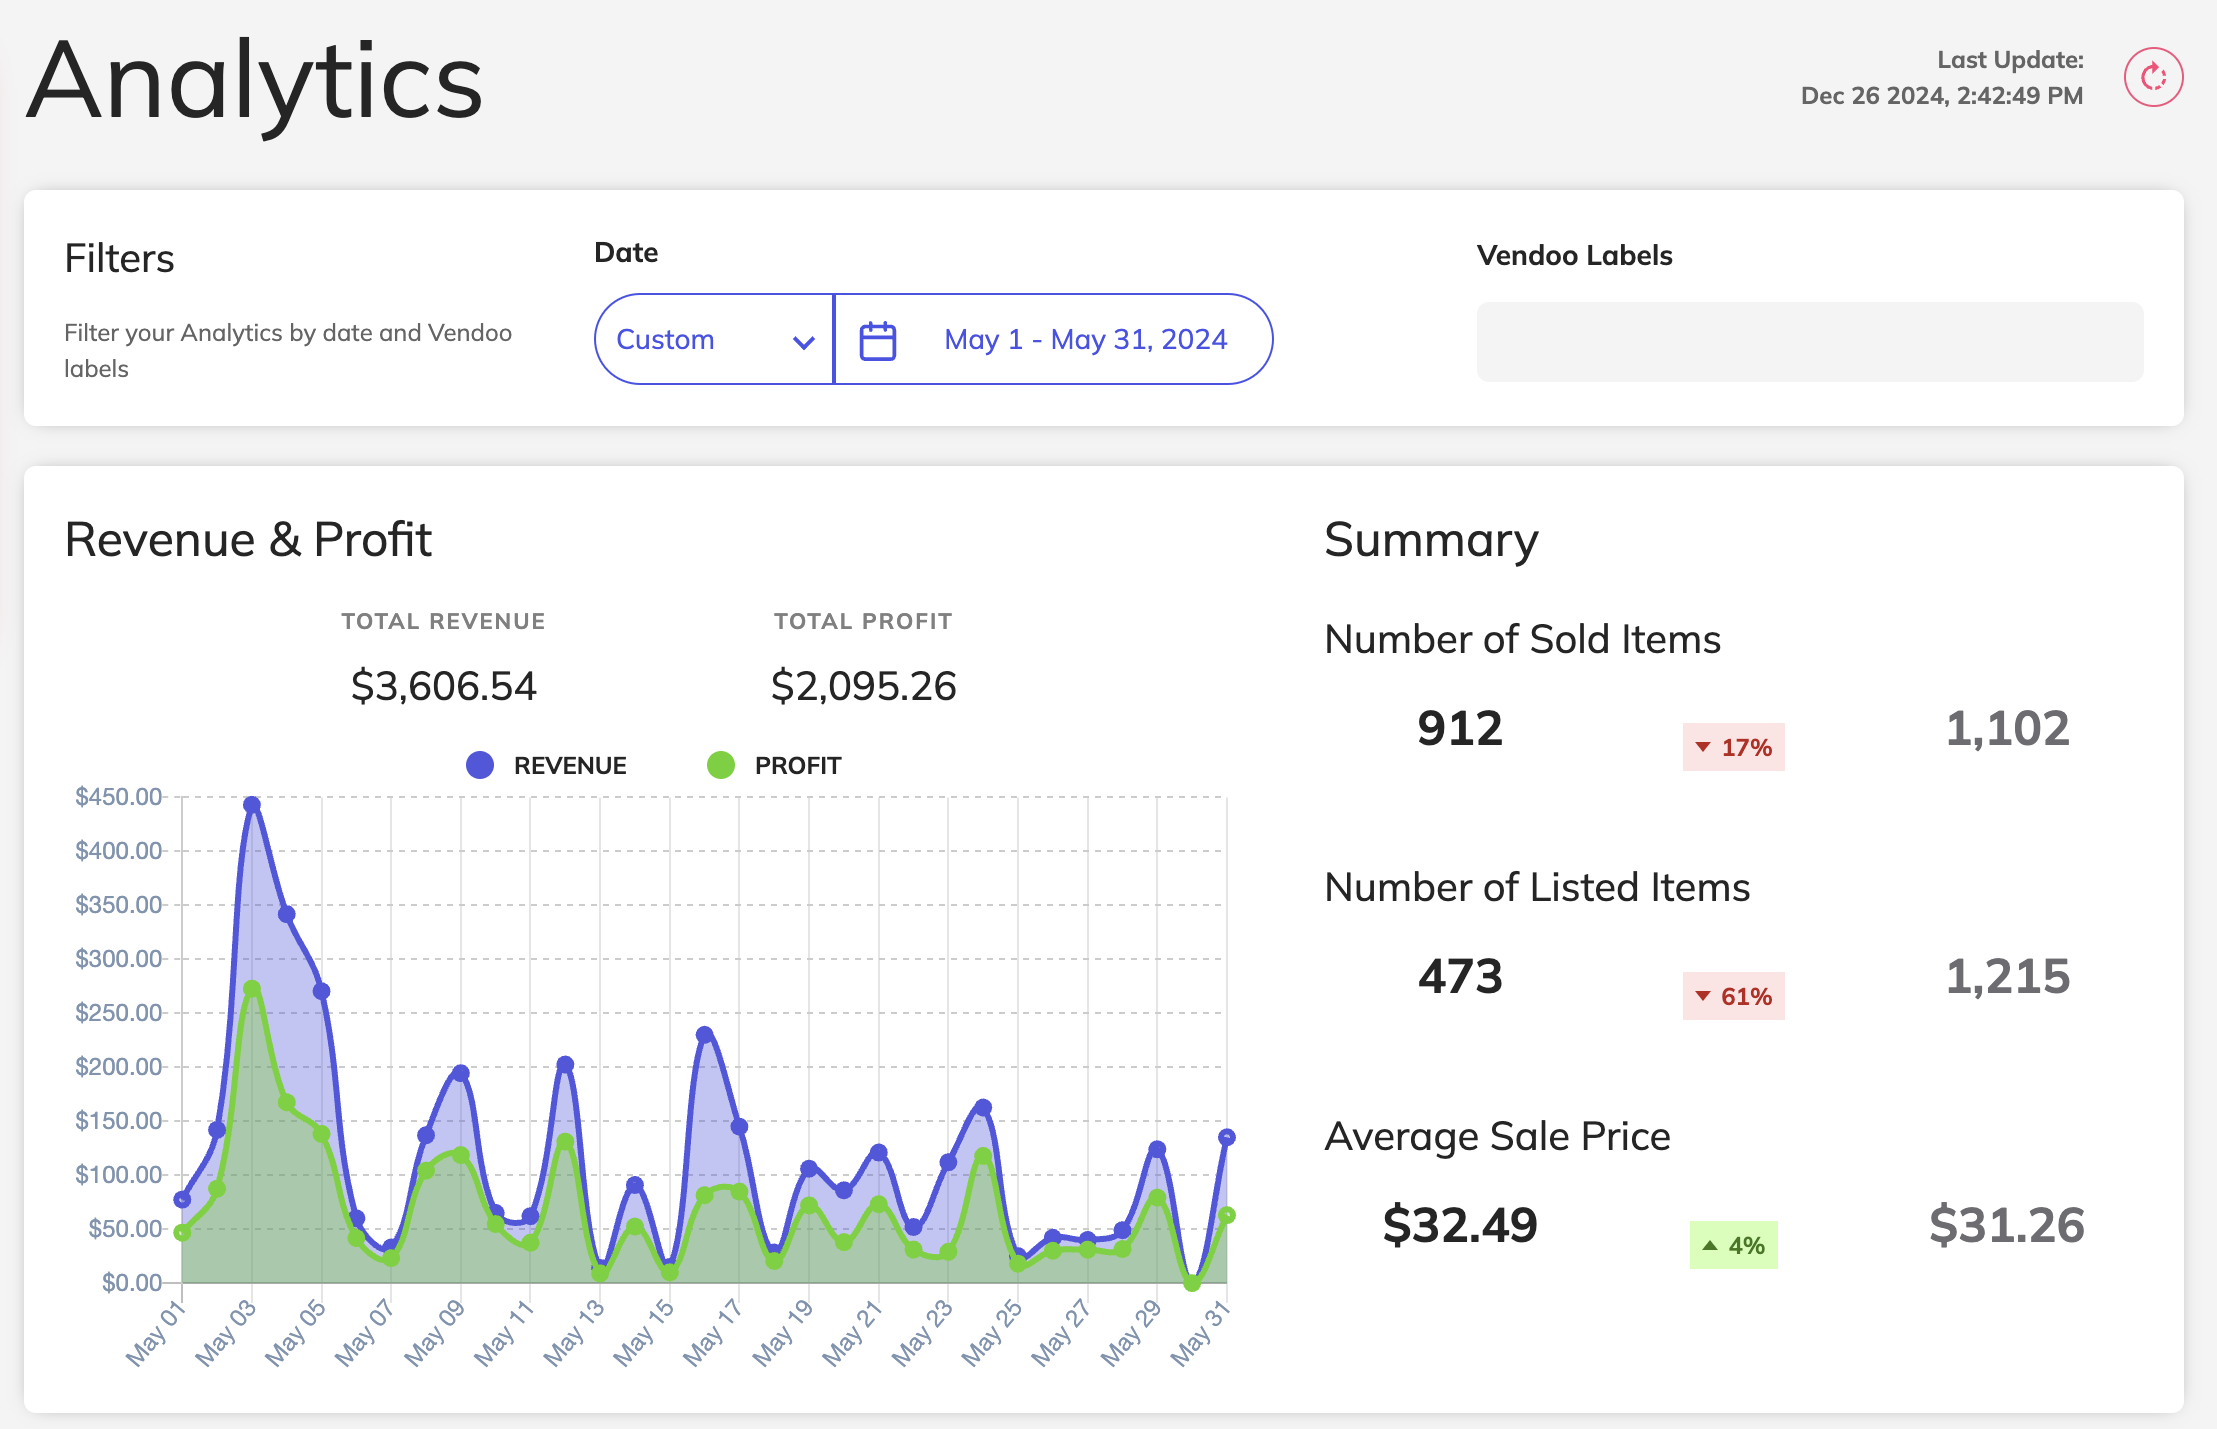
Task: Click the listed items count 473
Action: pyautogui.click(x=1460, y=976)
